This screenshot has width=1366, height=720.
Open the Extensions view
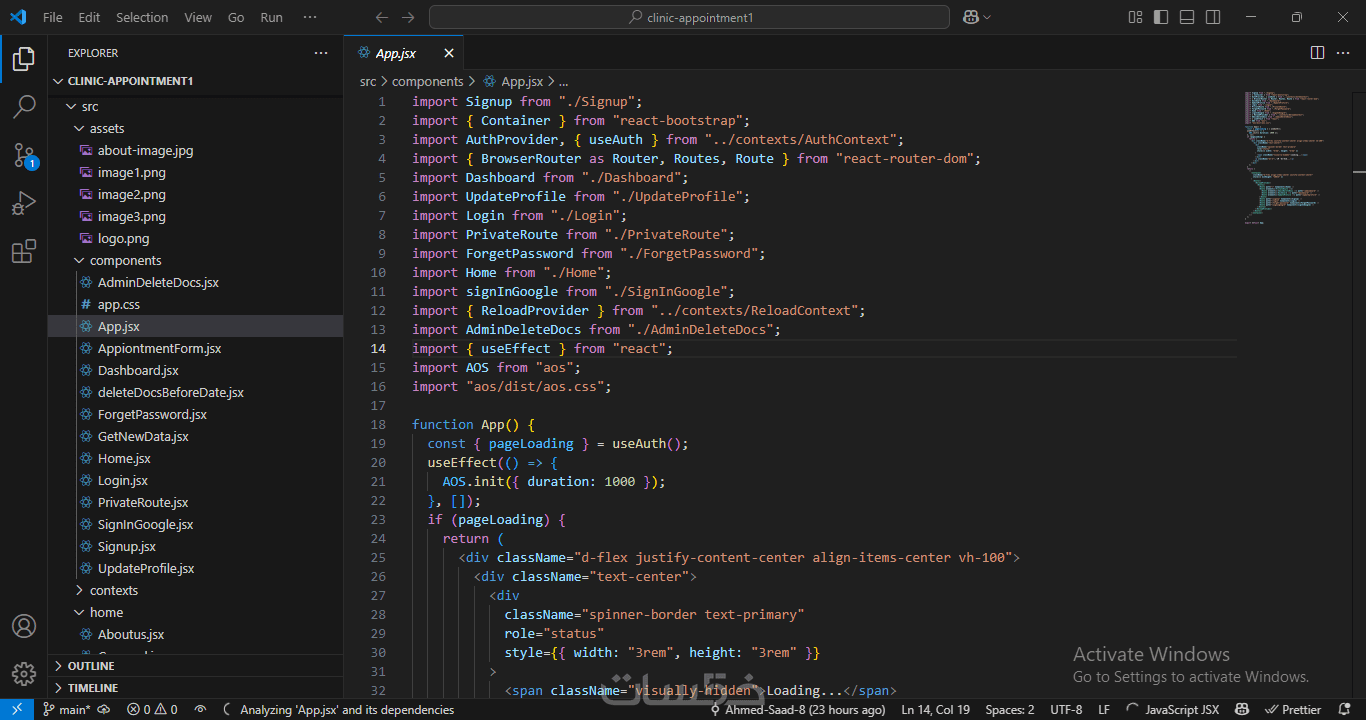pos(24,252)
